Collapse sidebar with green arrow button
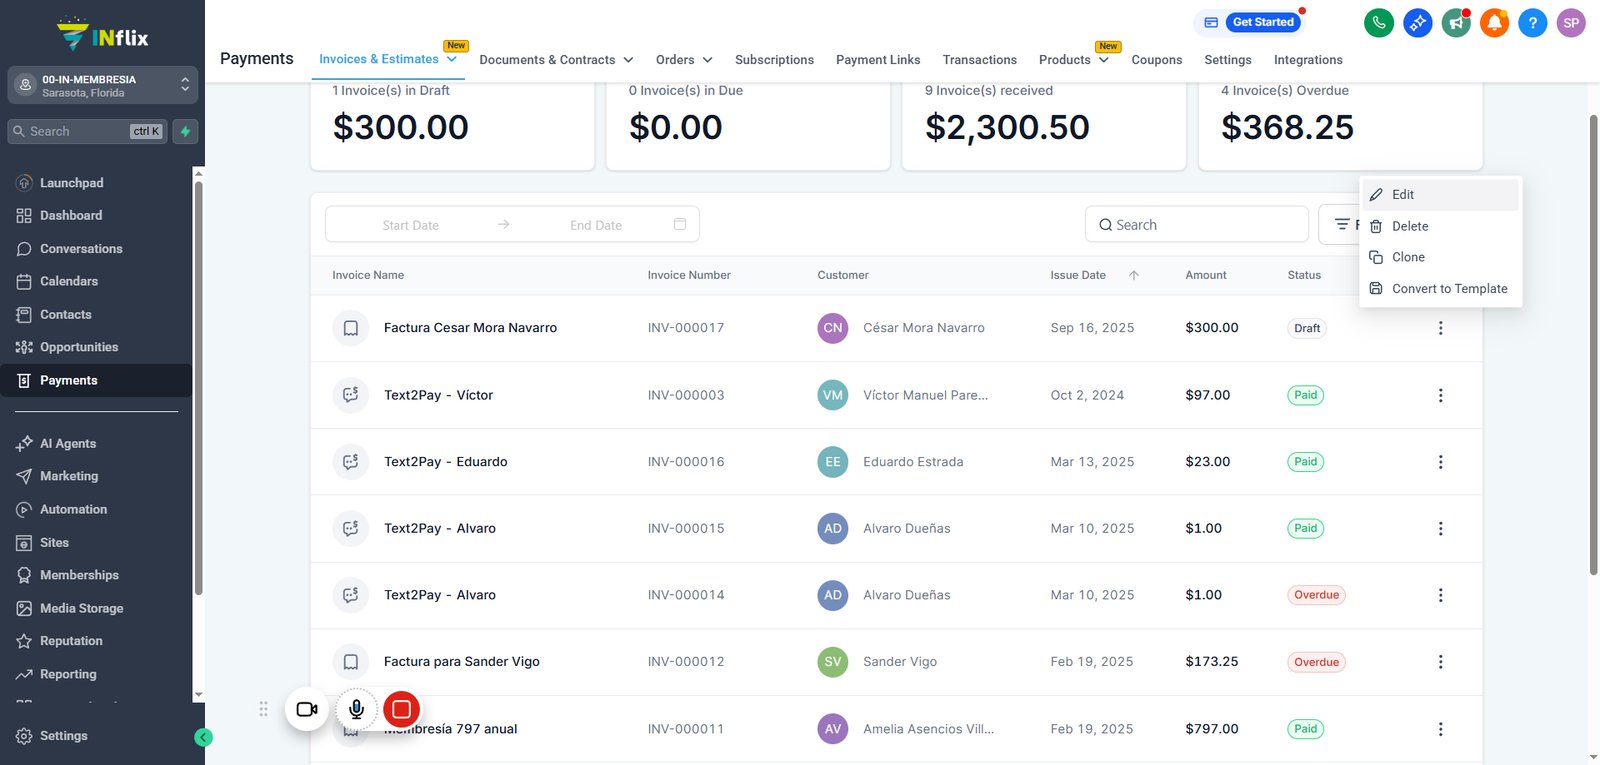 coord(203,738)
